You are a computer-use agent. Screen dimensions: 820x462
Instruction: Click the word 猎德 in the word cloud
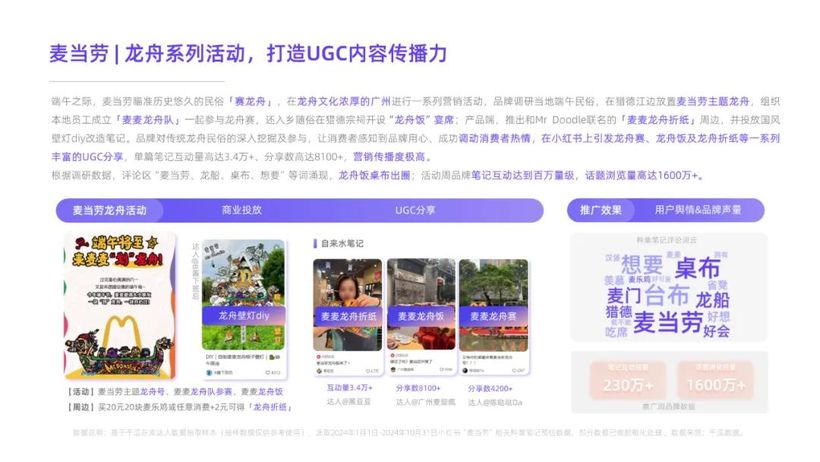(x=619, y=312)
